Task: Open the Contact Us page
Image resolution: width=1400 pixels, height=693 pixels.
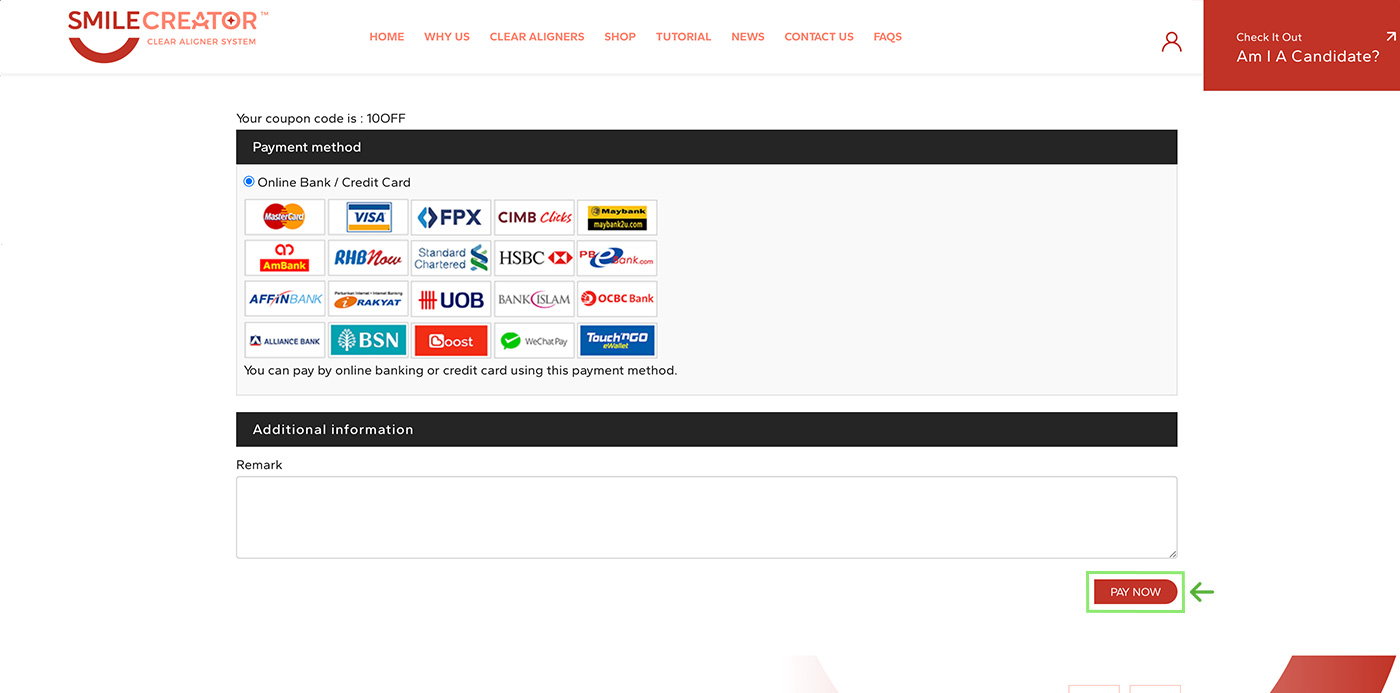Action: (819, 37)
